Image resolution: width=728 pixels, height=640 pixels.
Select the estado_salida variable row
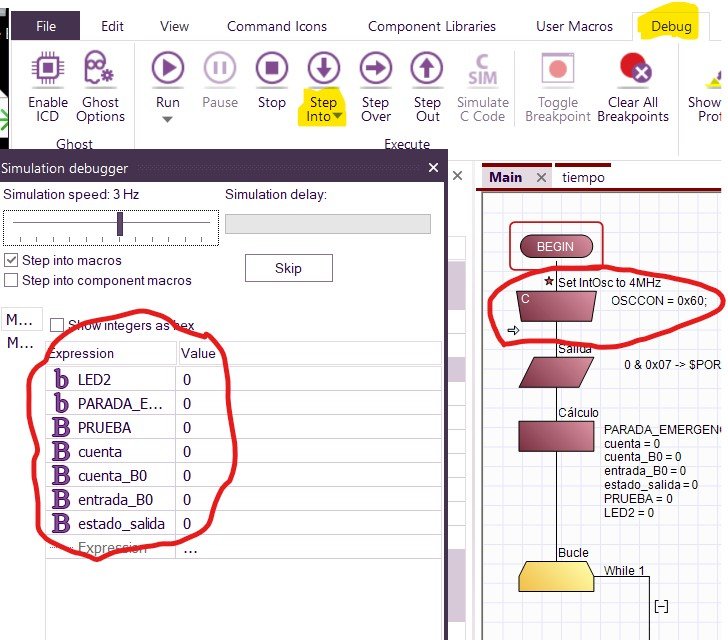tap(244, 524)
